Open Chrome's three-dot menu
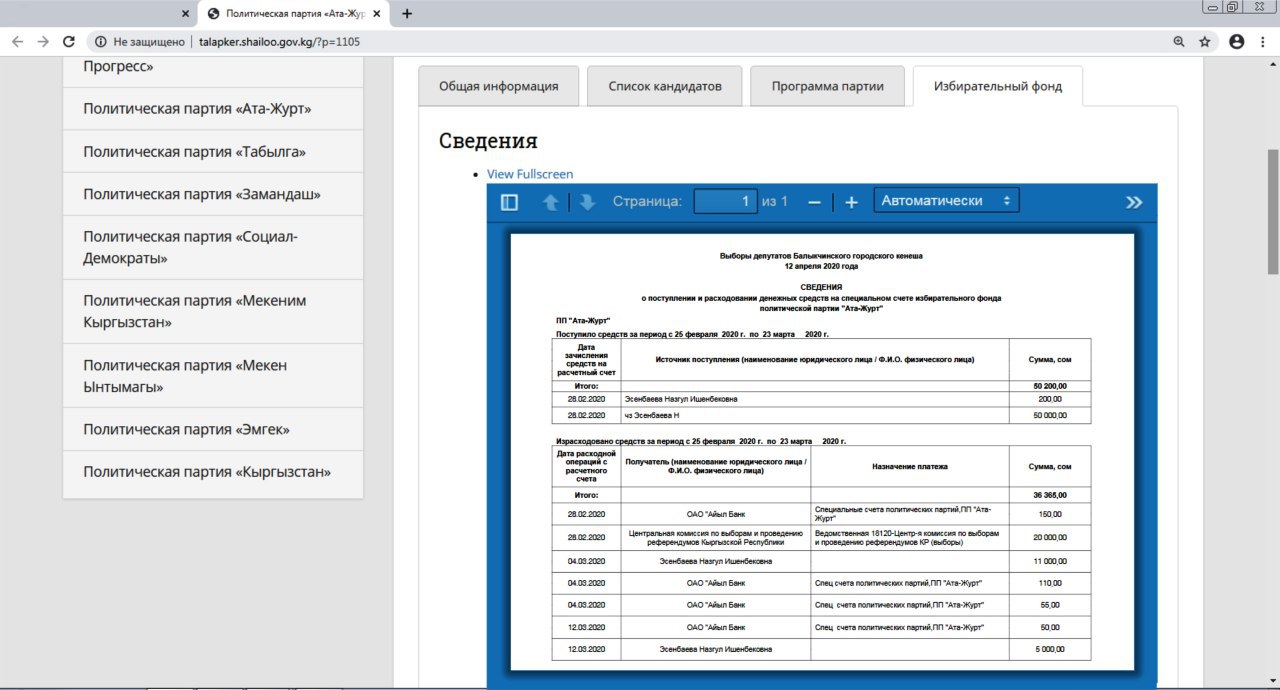Viewport: 1280px width, 690px height. pos(1262,42)
